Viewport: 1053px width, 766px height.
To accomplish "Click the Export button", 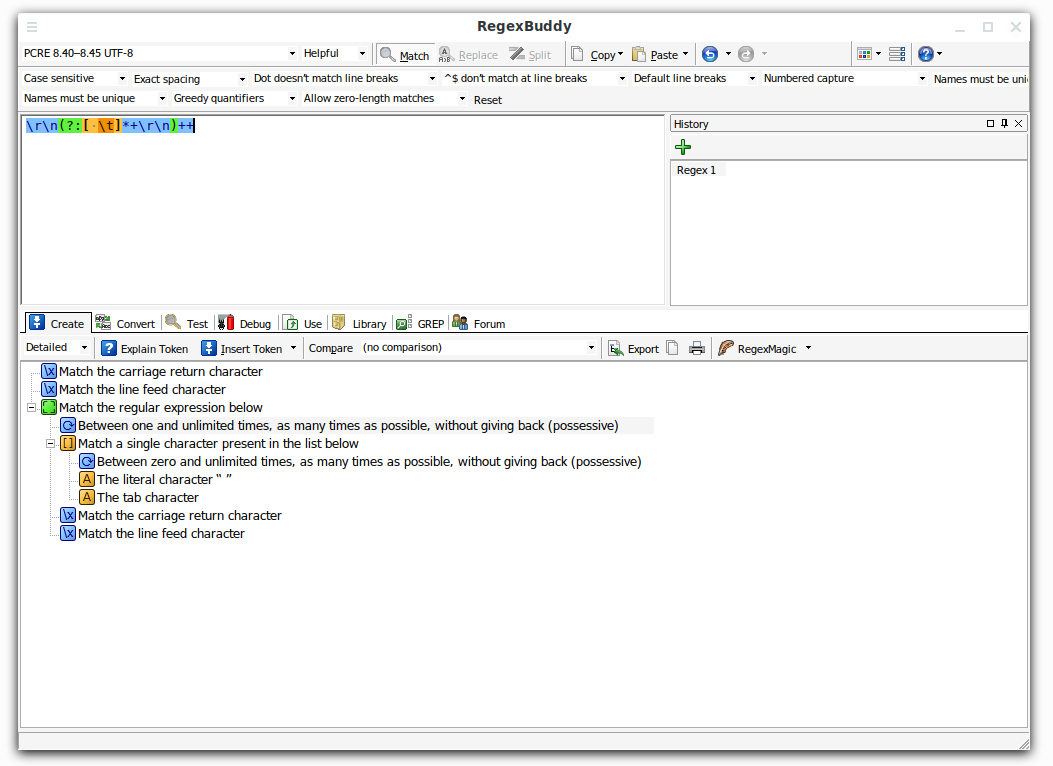I will [x=634, y=348].
